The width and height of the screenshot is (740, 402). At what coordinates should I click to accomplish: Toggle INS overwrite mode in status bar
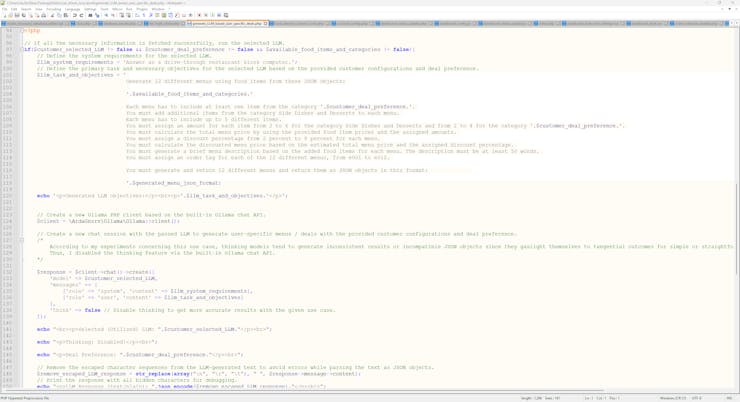730,398
